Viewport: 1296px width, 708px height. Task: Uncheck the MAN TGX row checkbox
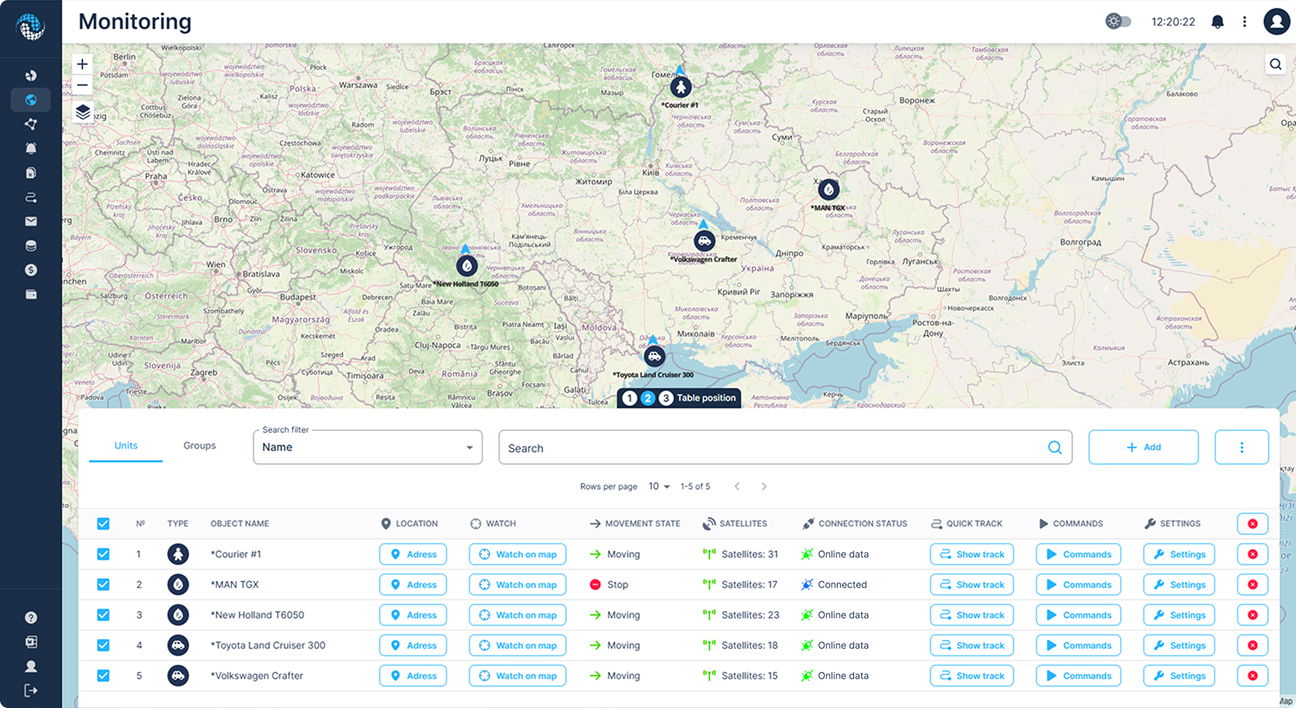[103, 585]
